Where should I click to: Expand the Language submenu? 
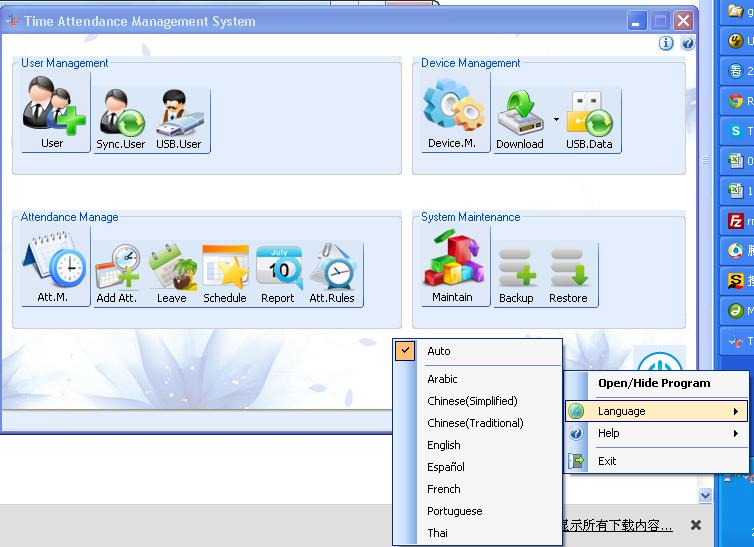tap(656, 411)
